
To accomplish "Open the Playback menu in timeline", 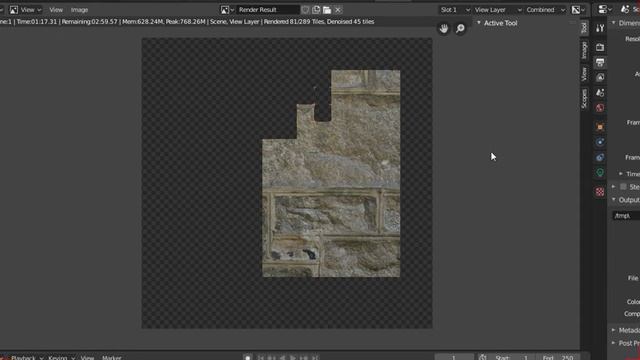I will [x=26, y=358].
